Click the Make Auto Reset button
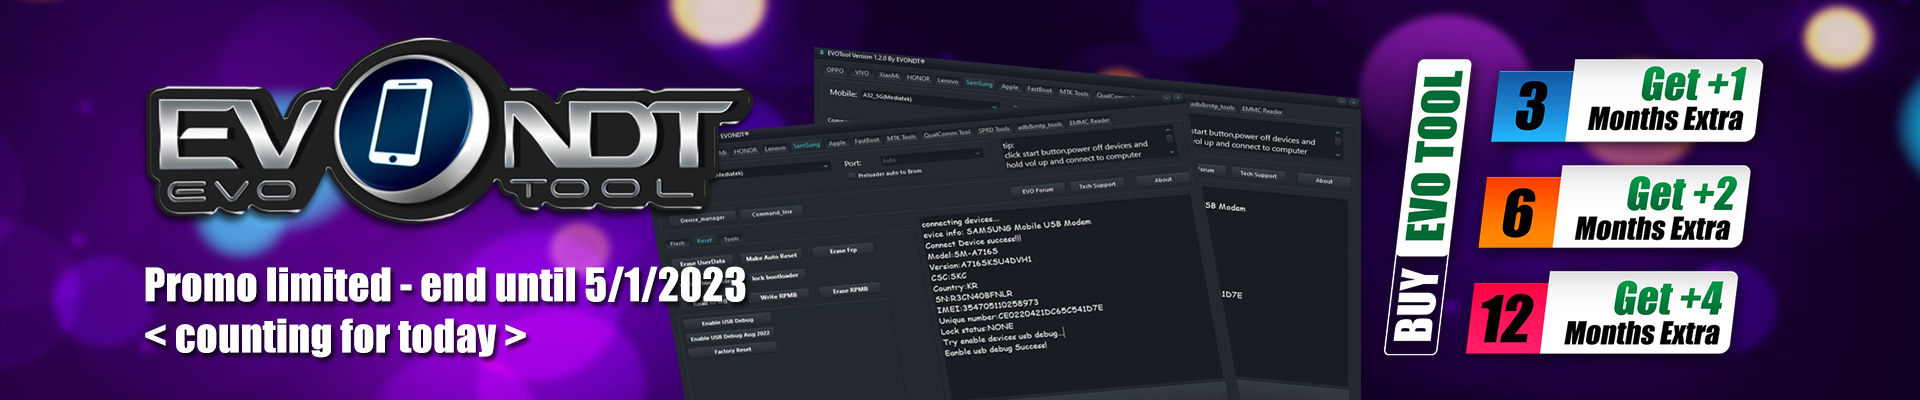1920x400 pixels. [771, 257]
